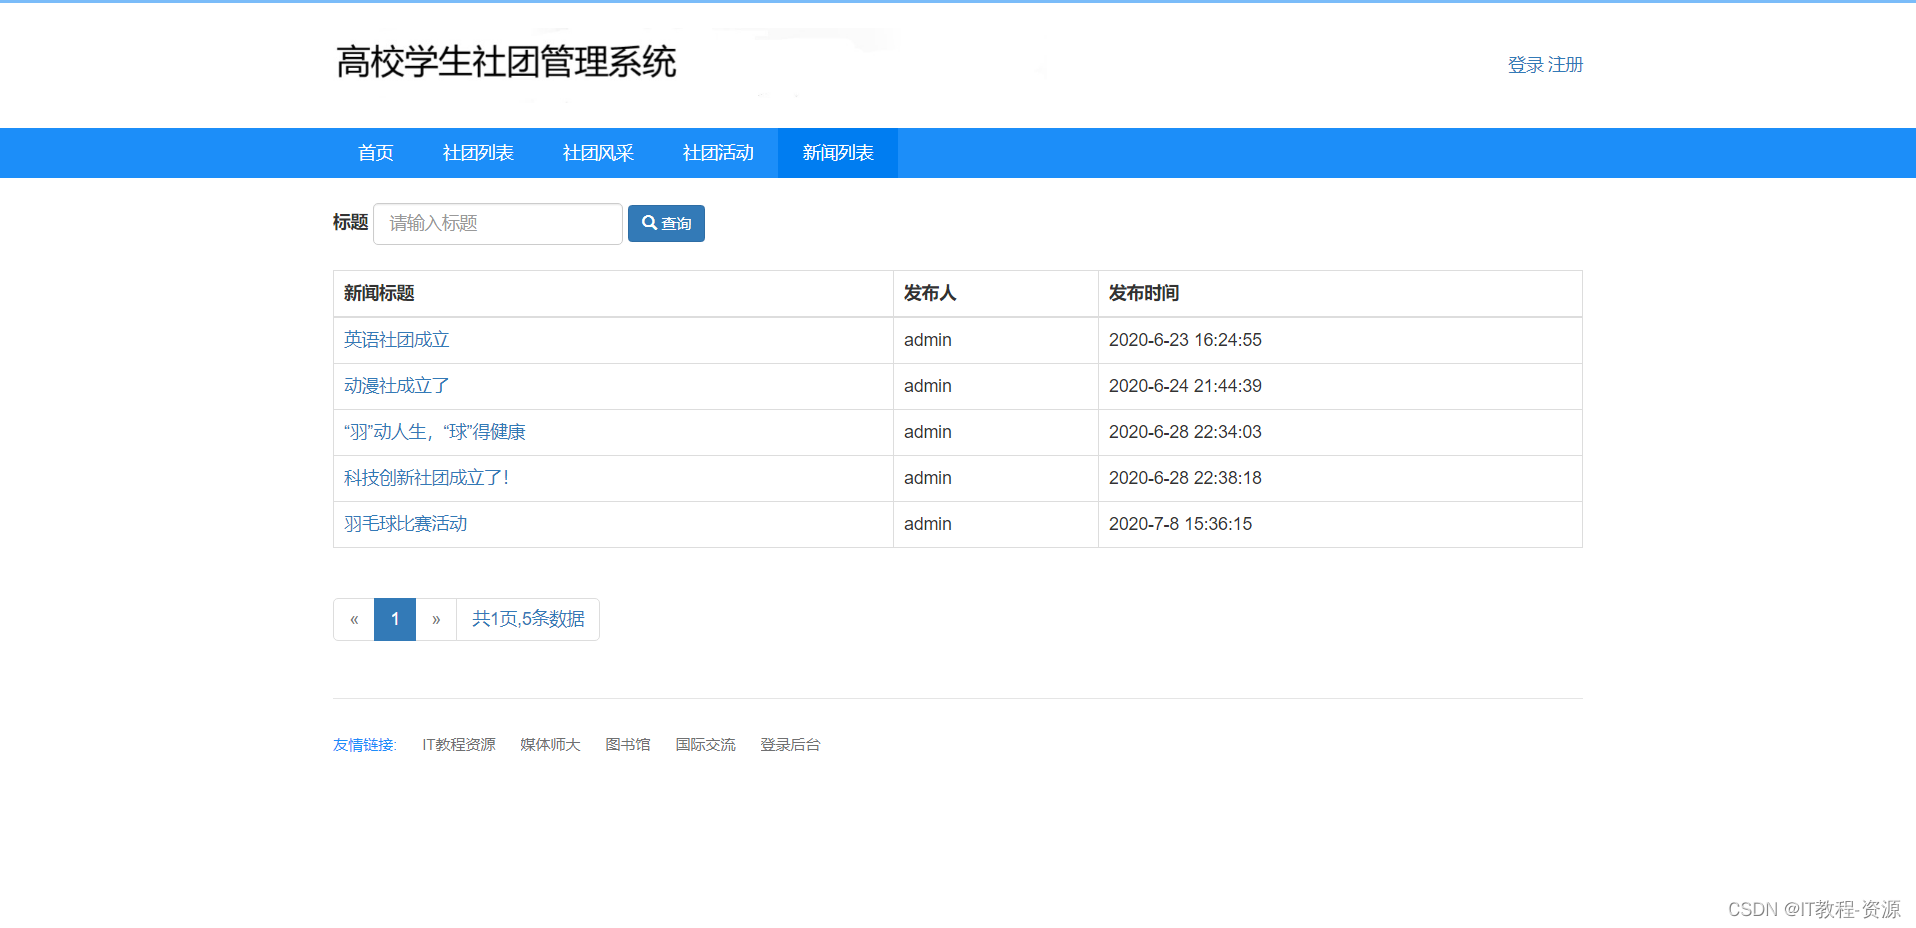Open news item 动漫社成立了
Viewport: 1916px width, 928px height.
(397, 386)
